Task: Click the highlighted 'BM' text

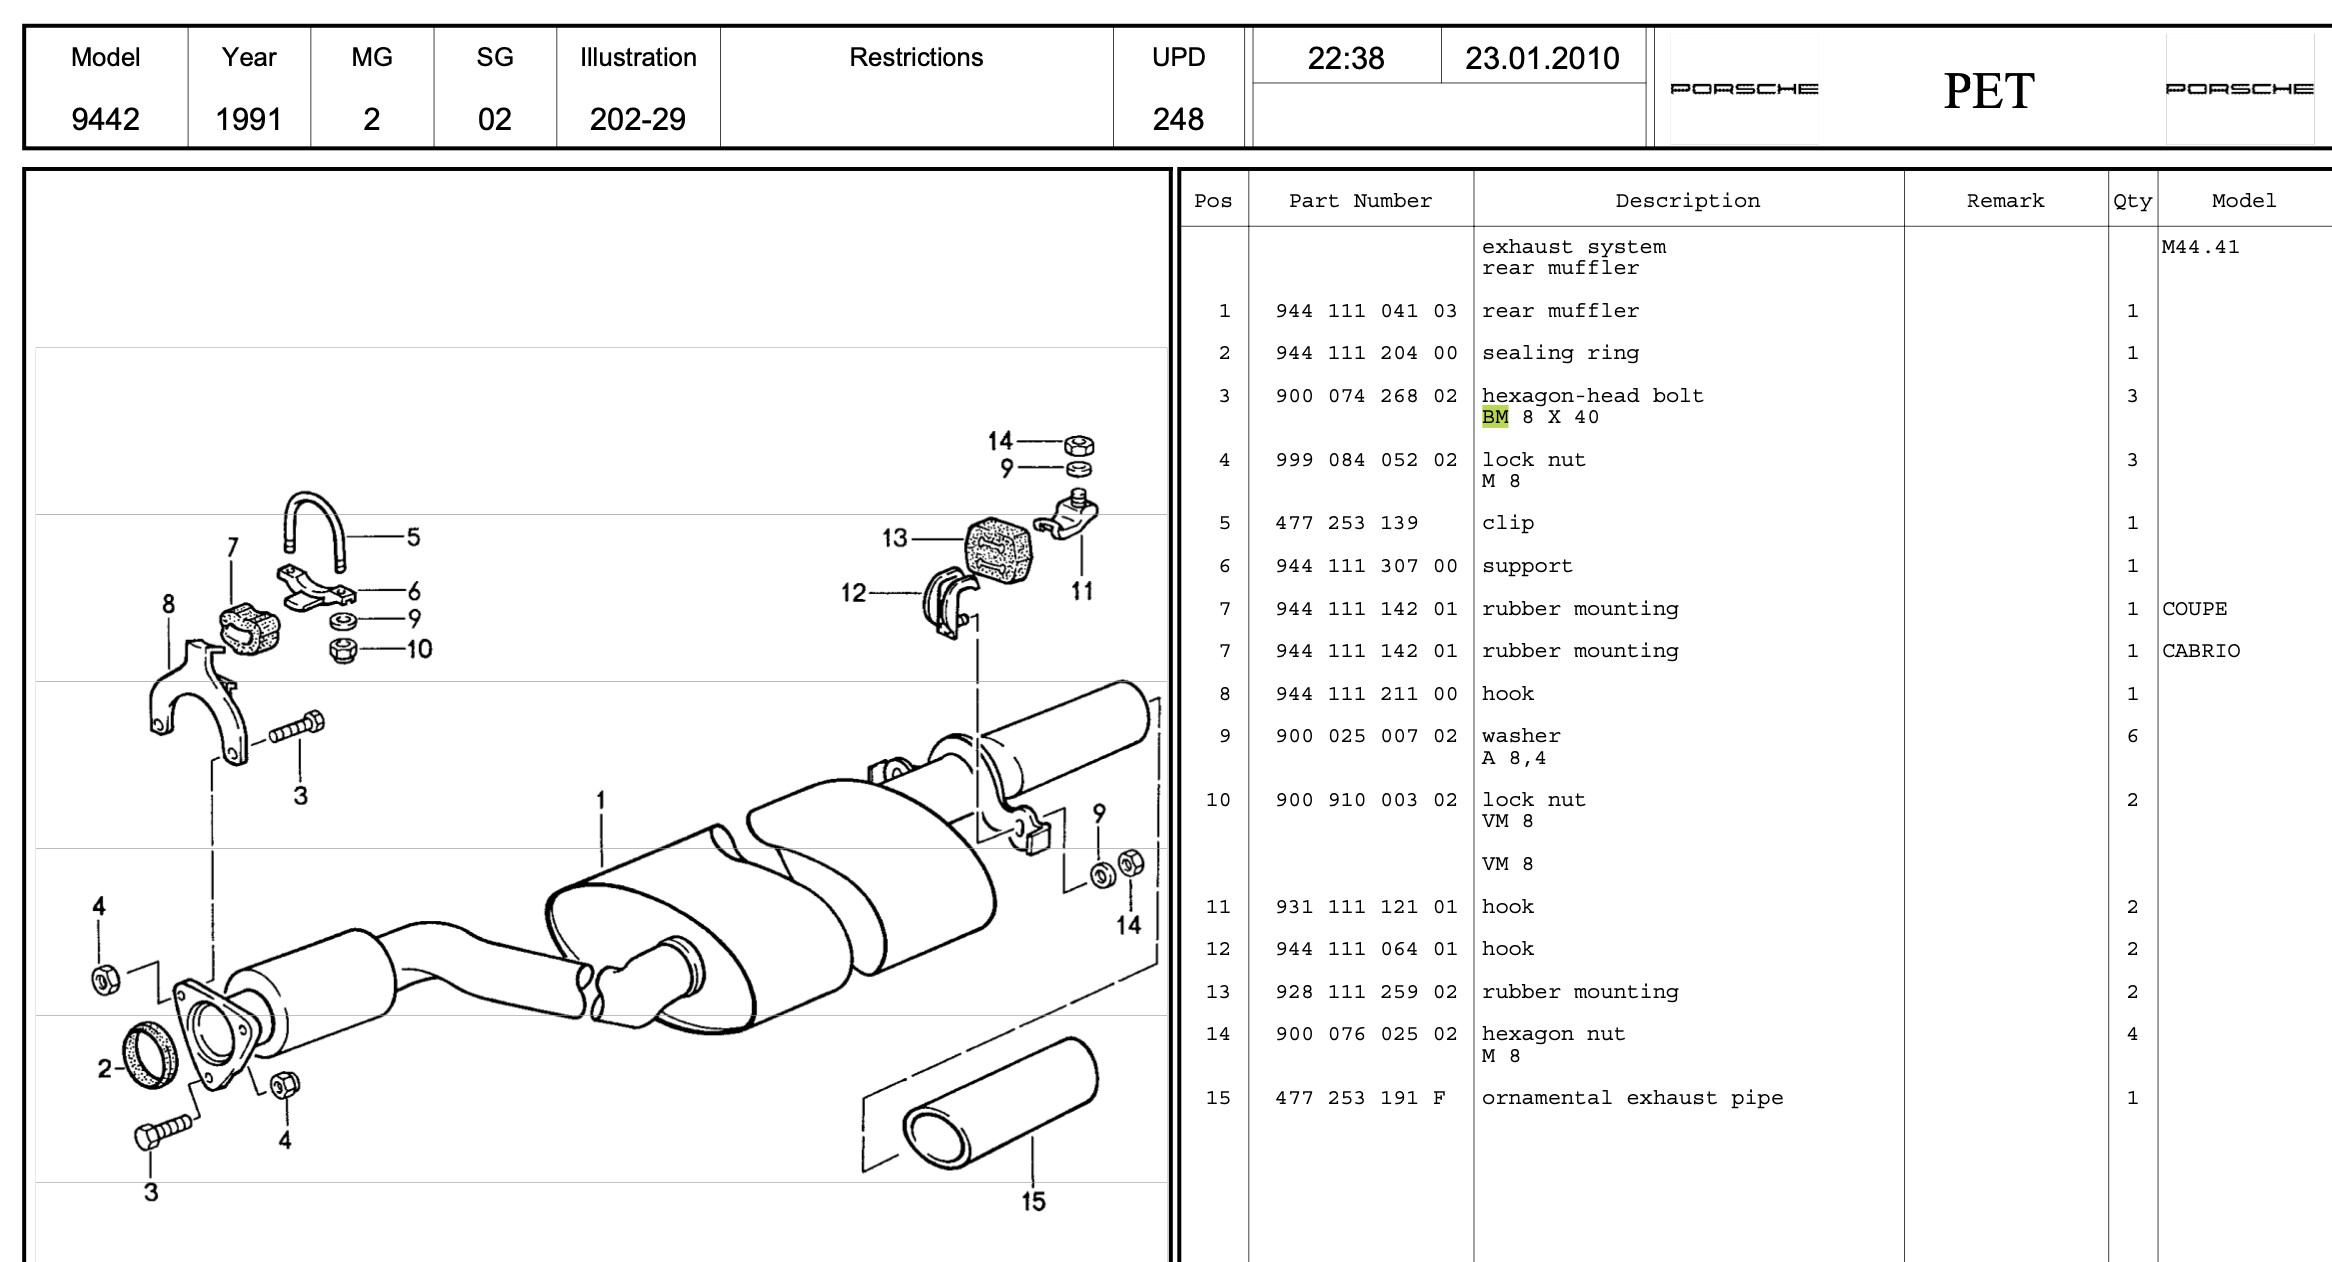Action: [x=1495, y=417]
